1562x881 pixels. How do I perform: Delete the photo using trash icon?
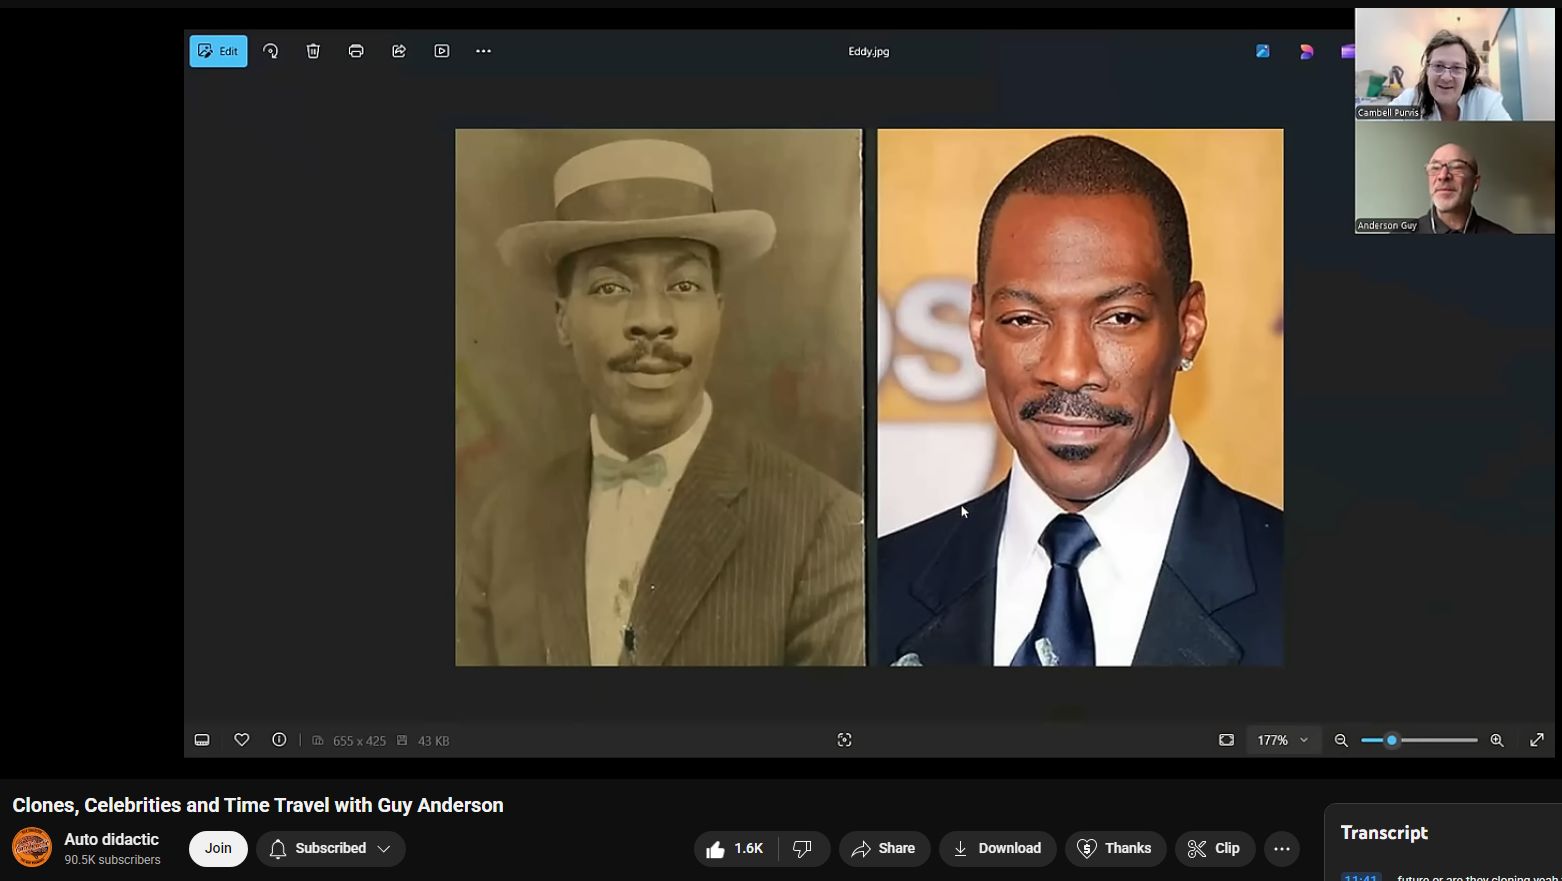(313, 51)
